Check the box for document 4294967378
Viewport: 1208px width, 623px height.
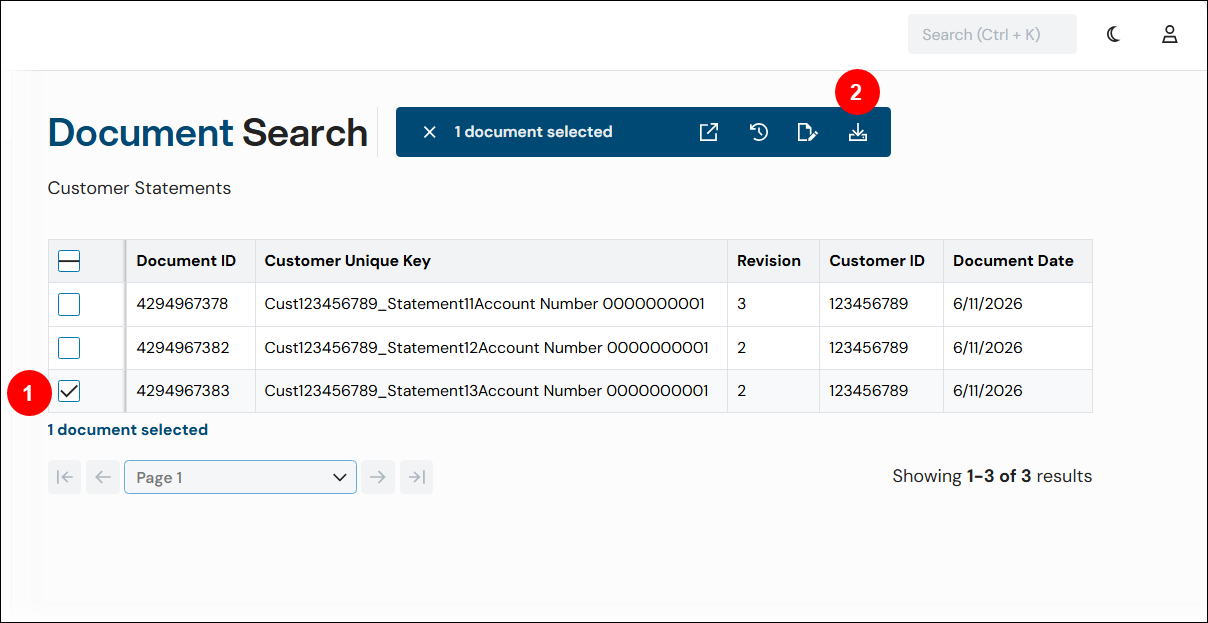click(69, 304)
